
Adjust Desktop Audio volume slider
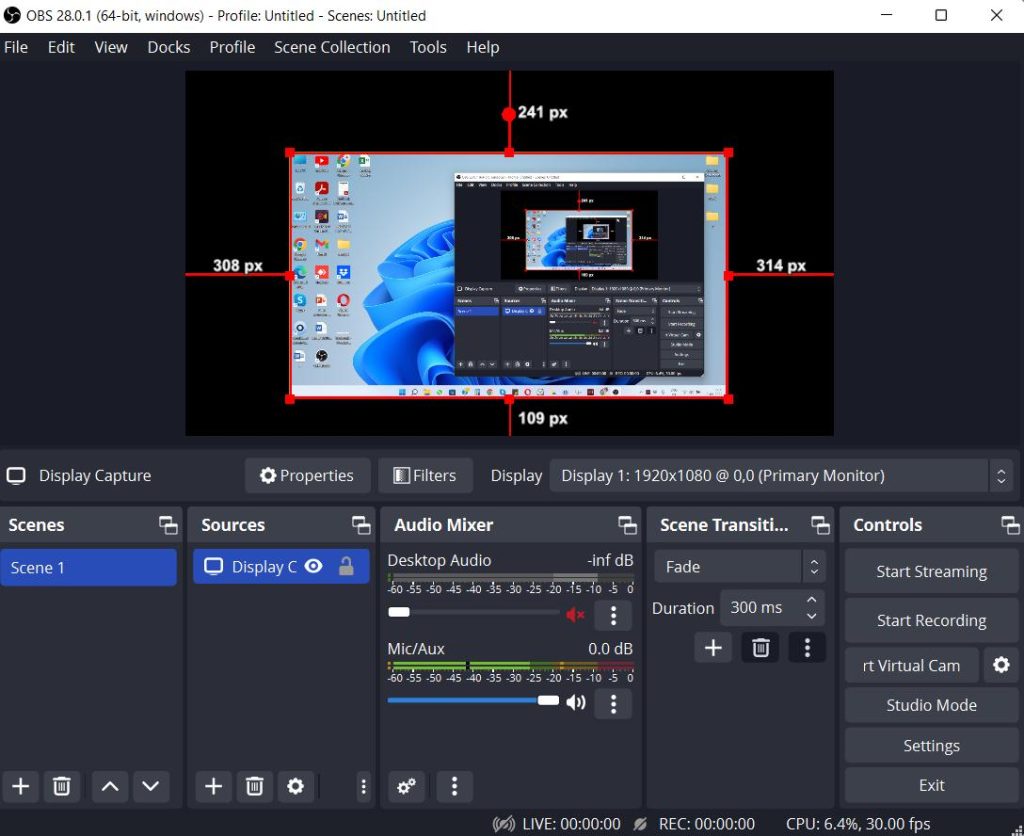pyautogui.click(x=473, y=613)
